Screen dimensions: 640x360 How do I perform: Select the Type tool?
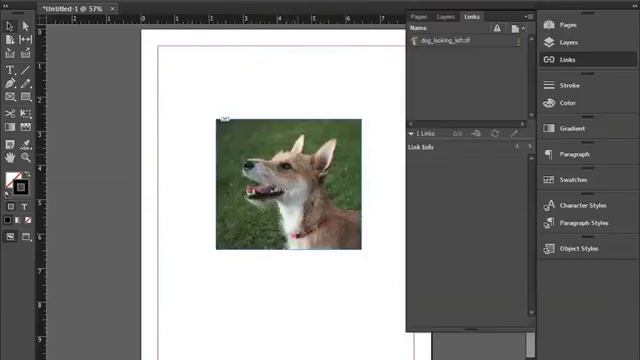(10, 70)
